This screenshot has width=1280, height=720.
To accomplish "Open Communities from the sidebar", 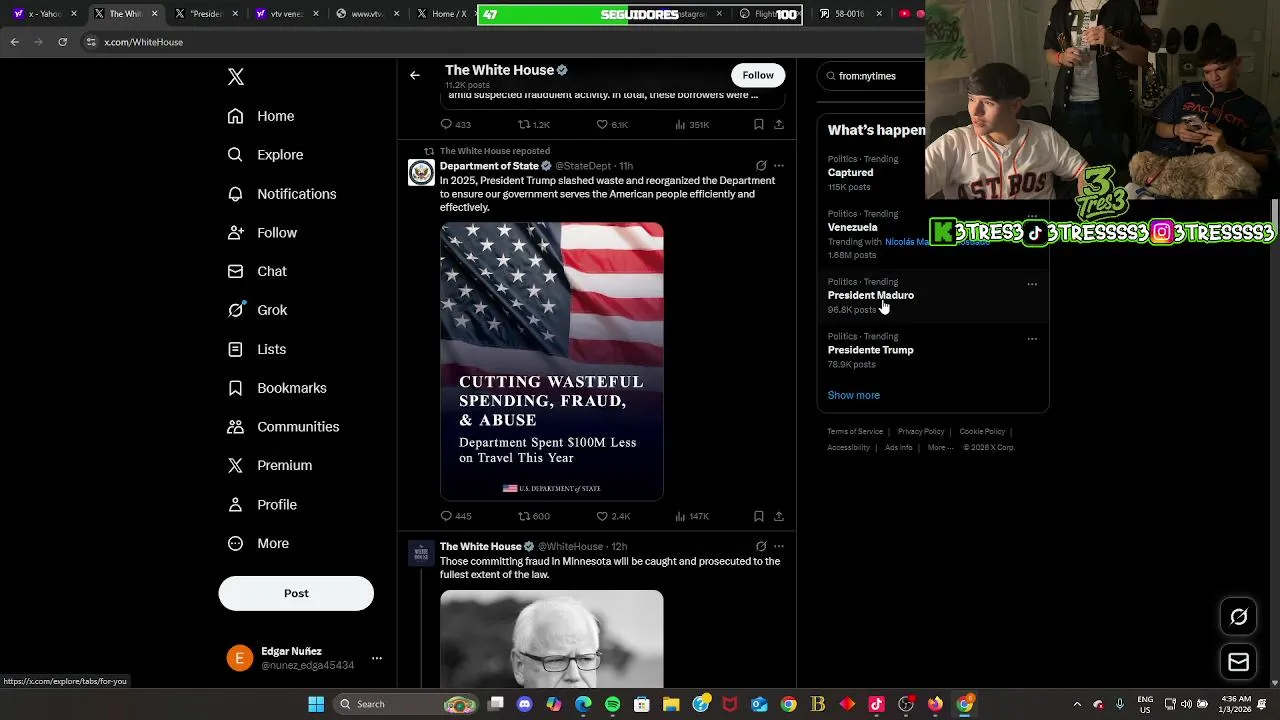I will [283, 427].
